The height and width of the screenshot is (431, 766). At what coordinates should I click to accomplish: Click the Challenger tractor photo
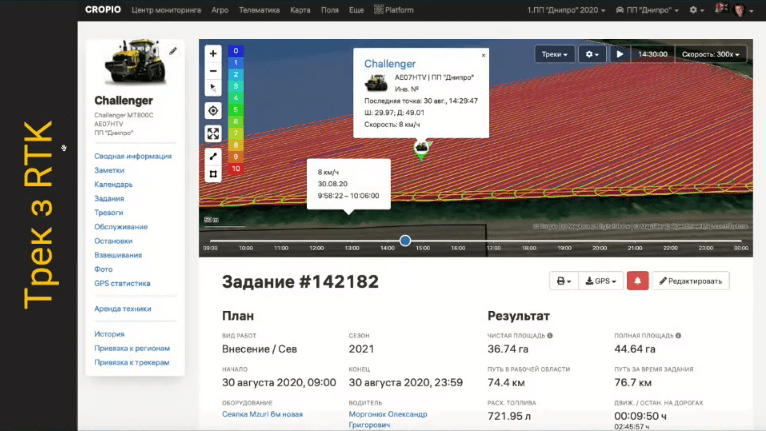click(x=135, y=62)
